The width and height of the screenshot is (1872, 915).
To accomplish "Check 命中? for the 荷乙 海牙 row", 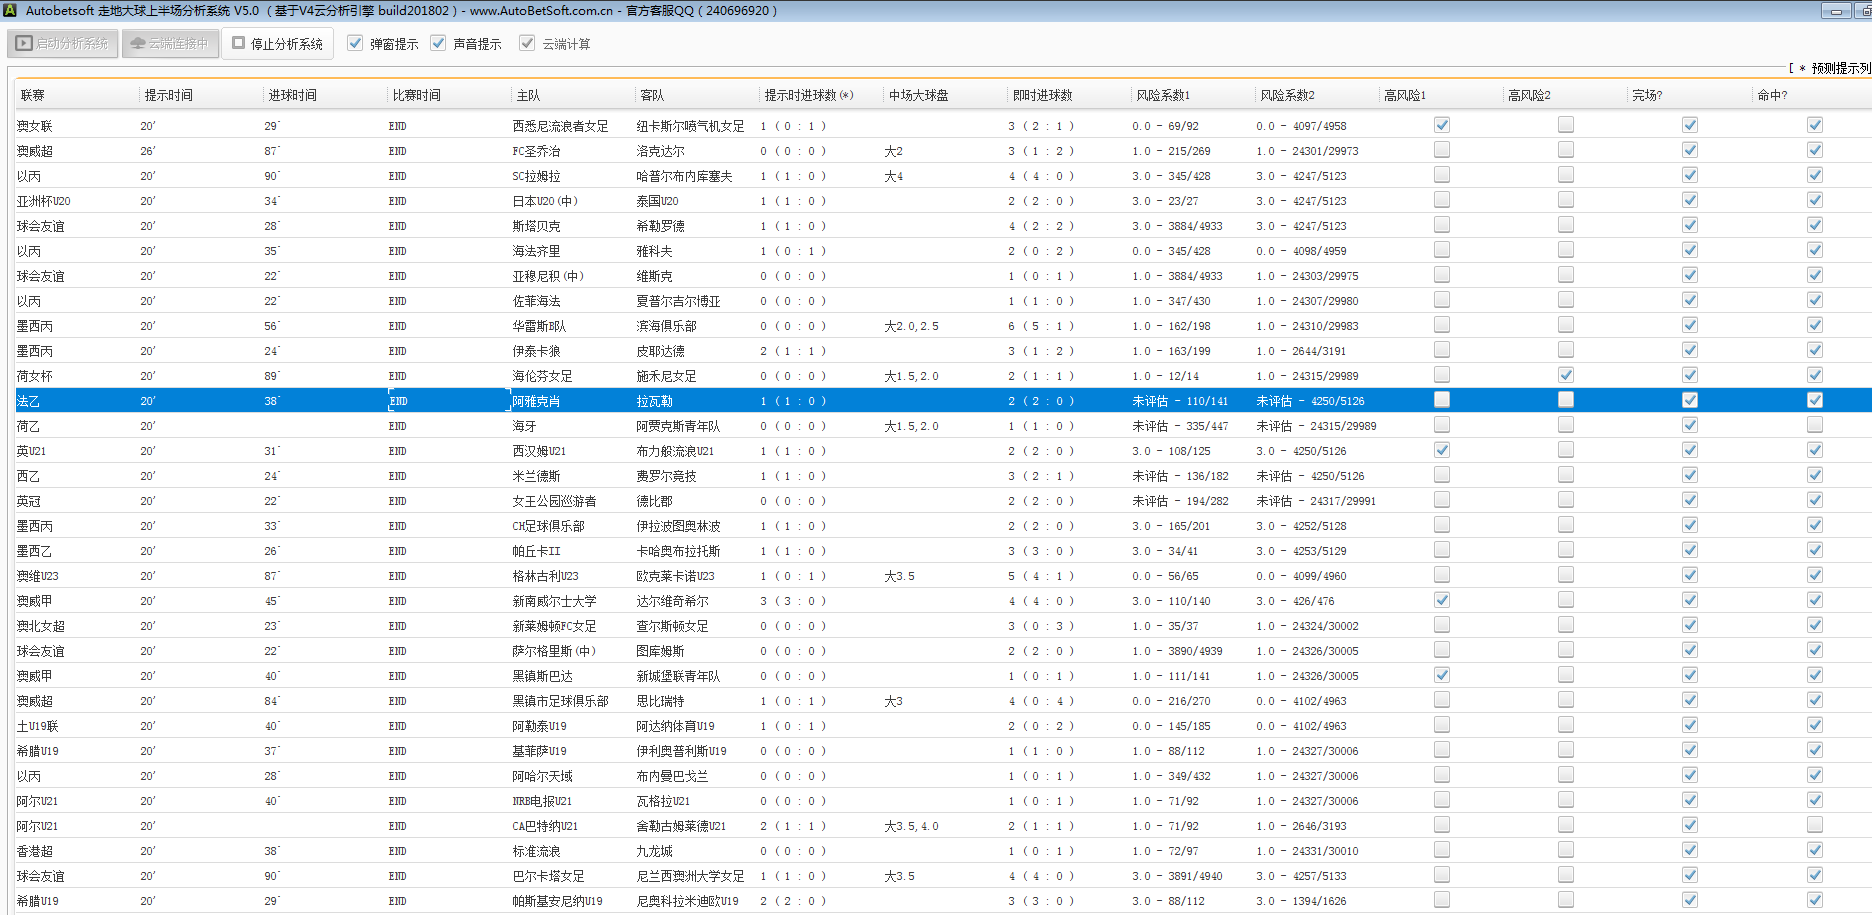I will pyautogui.click(x=1814, y=425).
